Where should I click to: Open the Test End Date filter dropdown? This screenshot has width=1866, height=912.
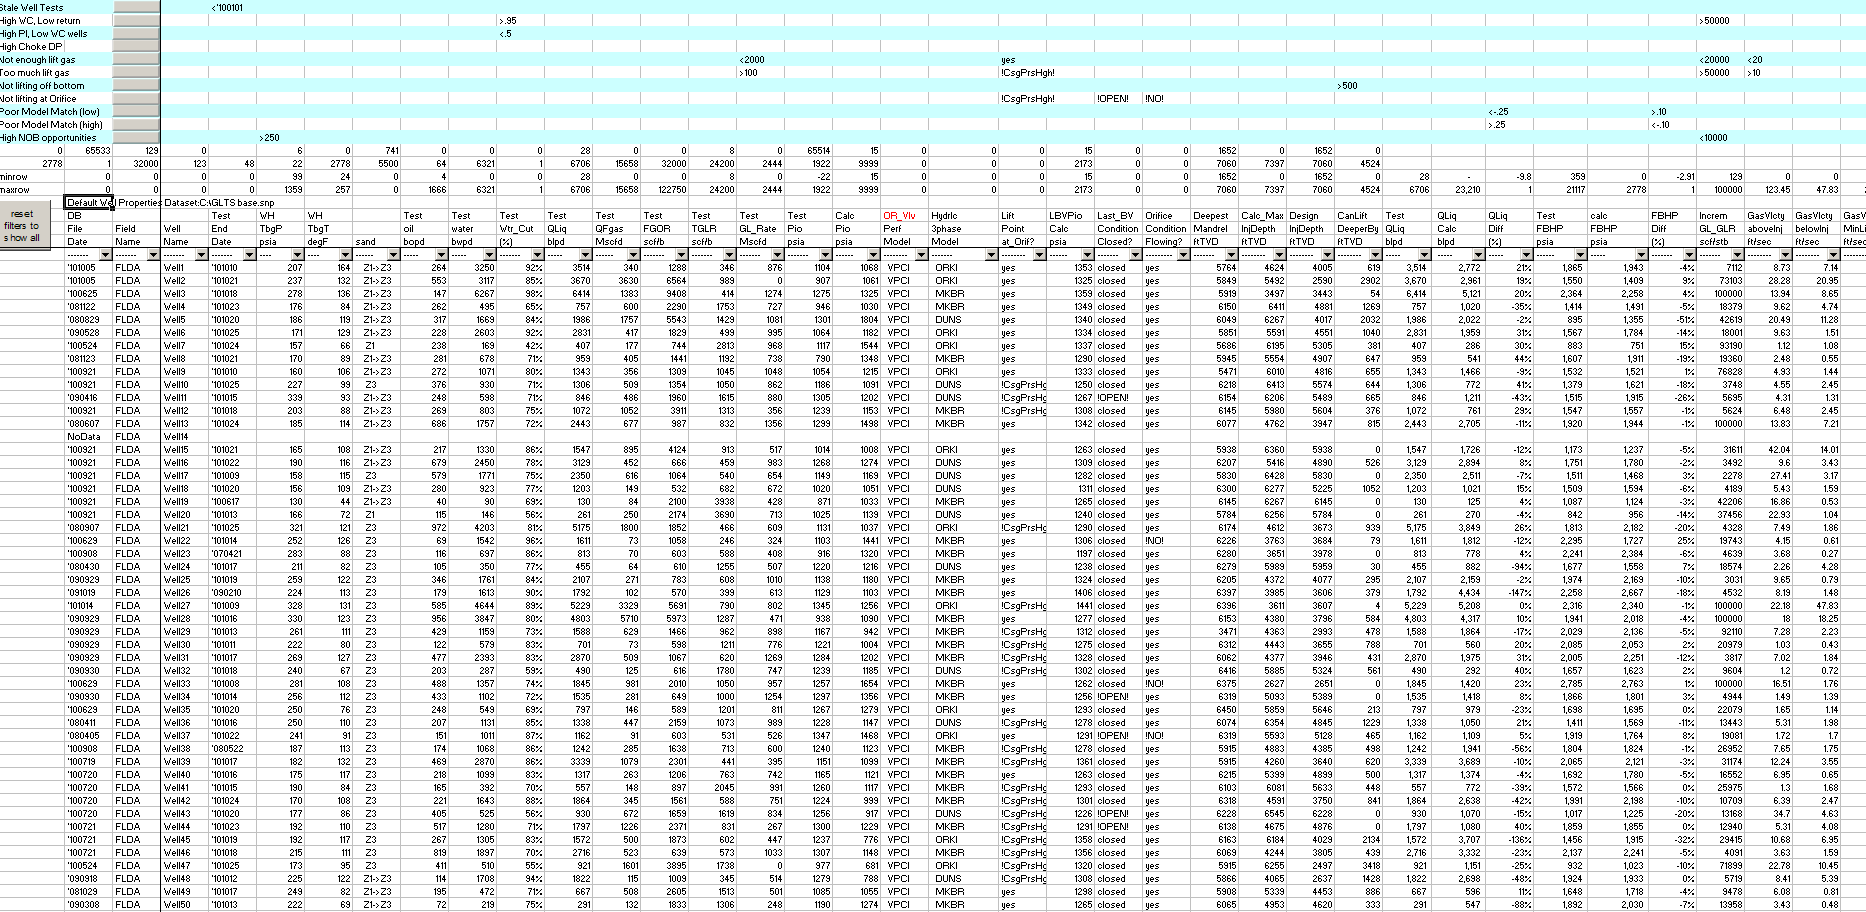[x=248, y=255]
